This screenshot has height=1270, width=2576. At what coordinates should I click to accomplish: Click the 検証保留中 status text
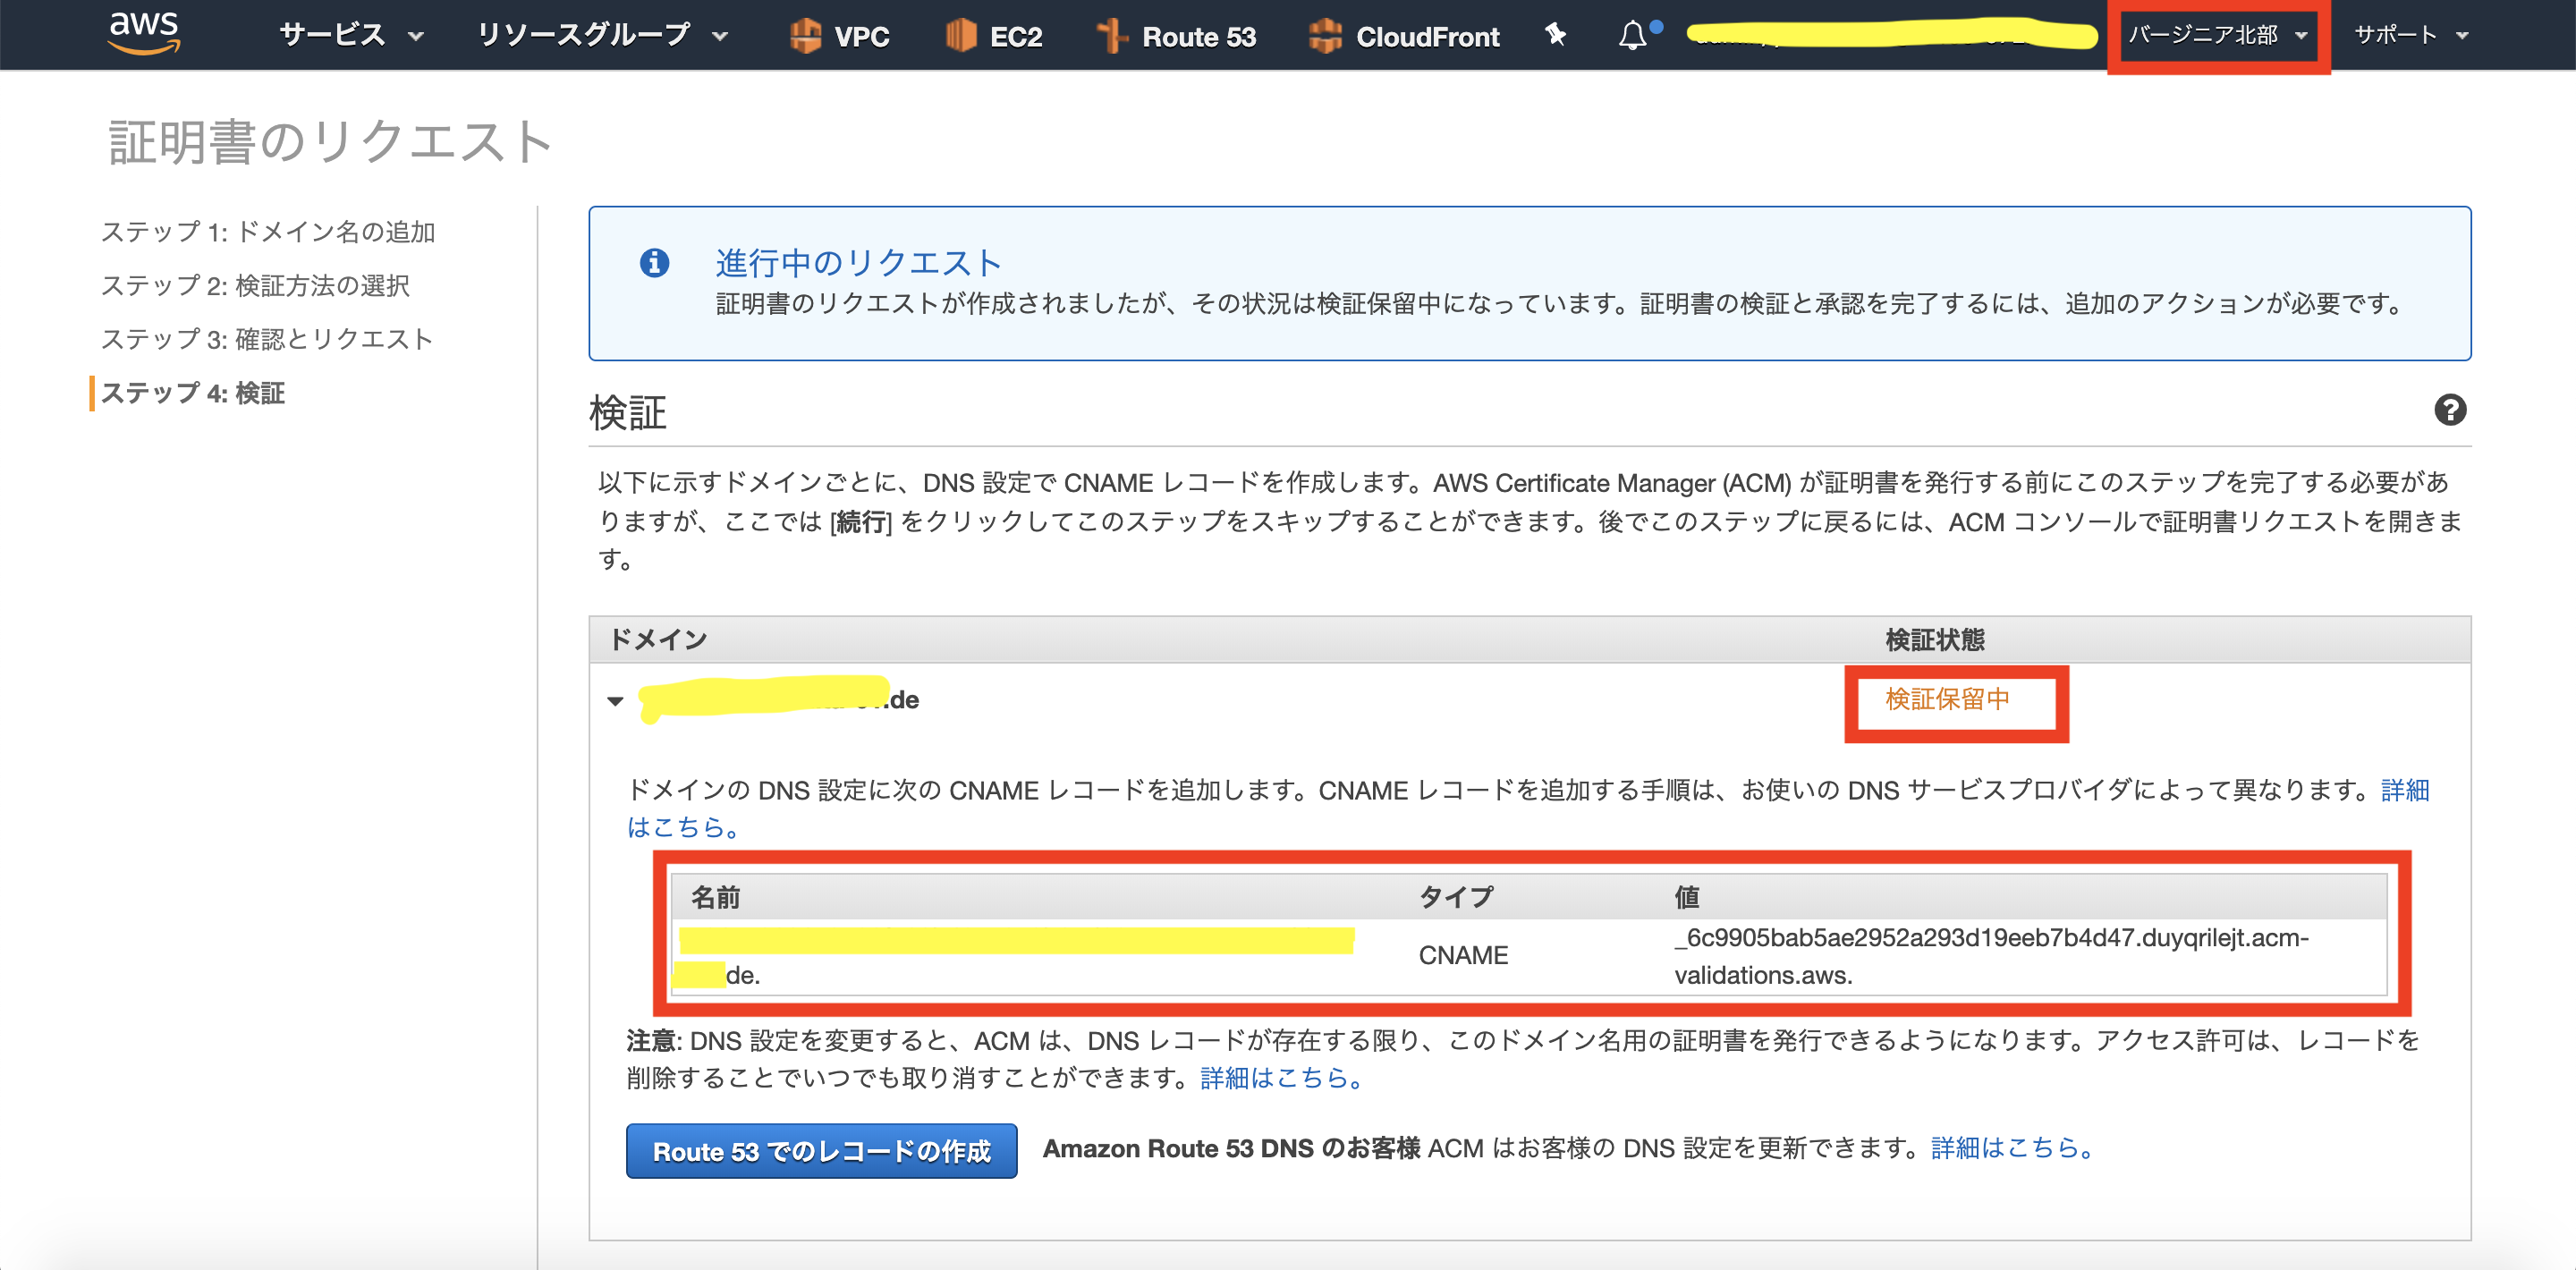point(1946,699)
